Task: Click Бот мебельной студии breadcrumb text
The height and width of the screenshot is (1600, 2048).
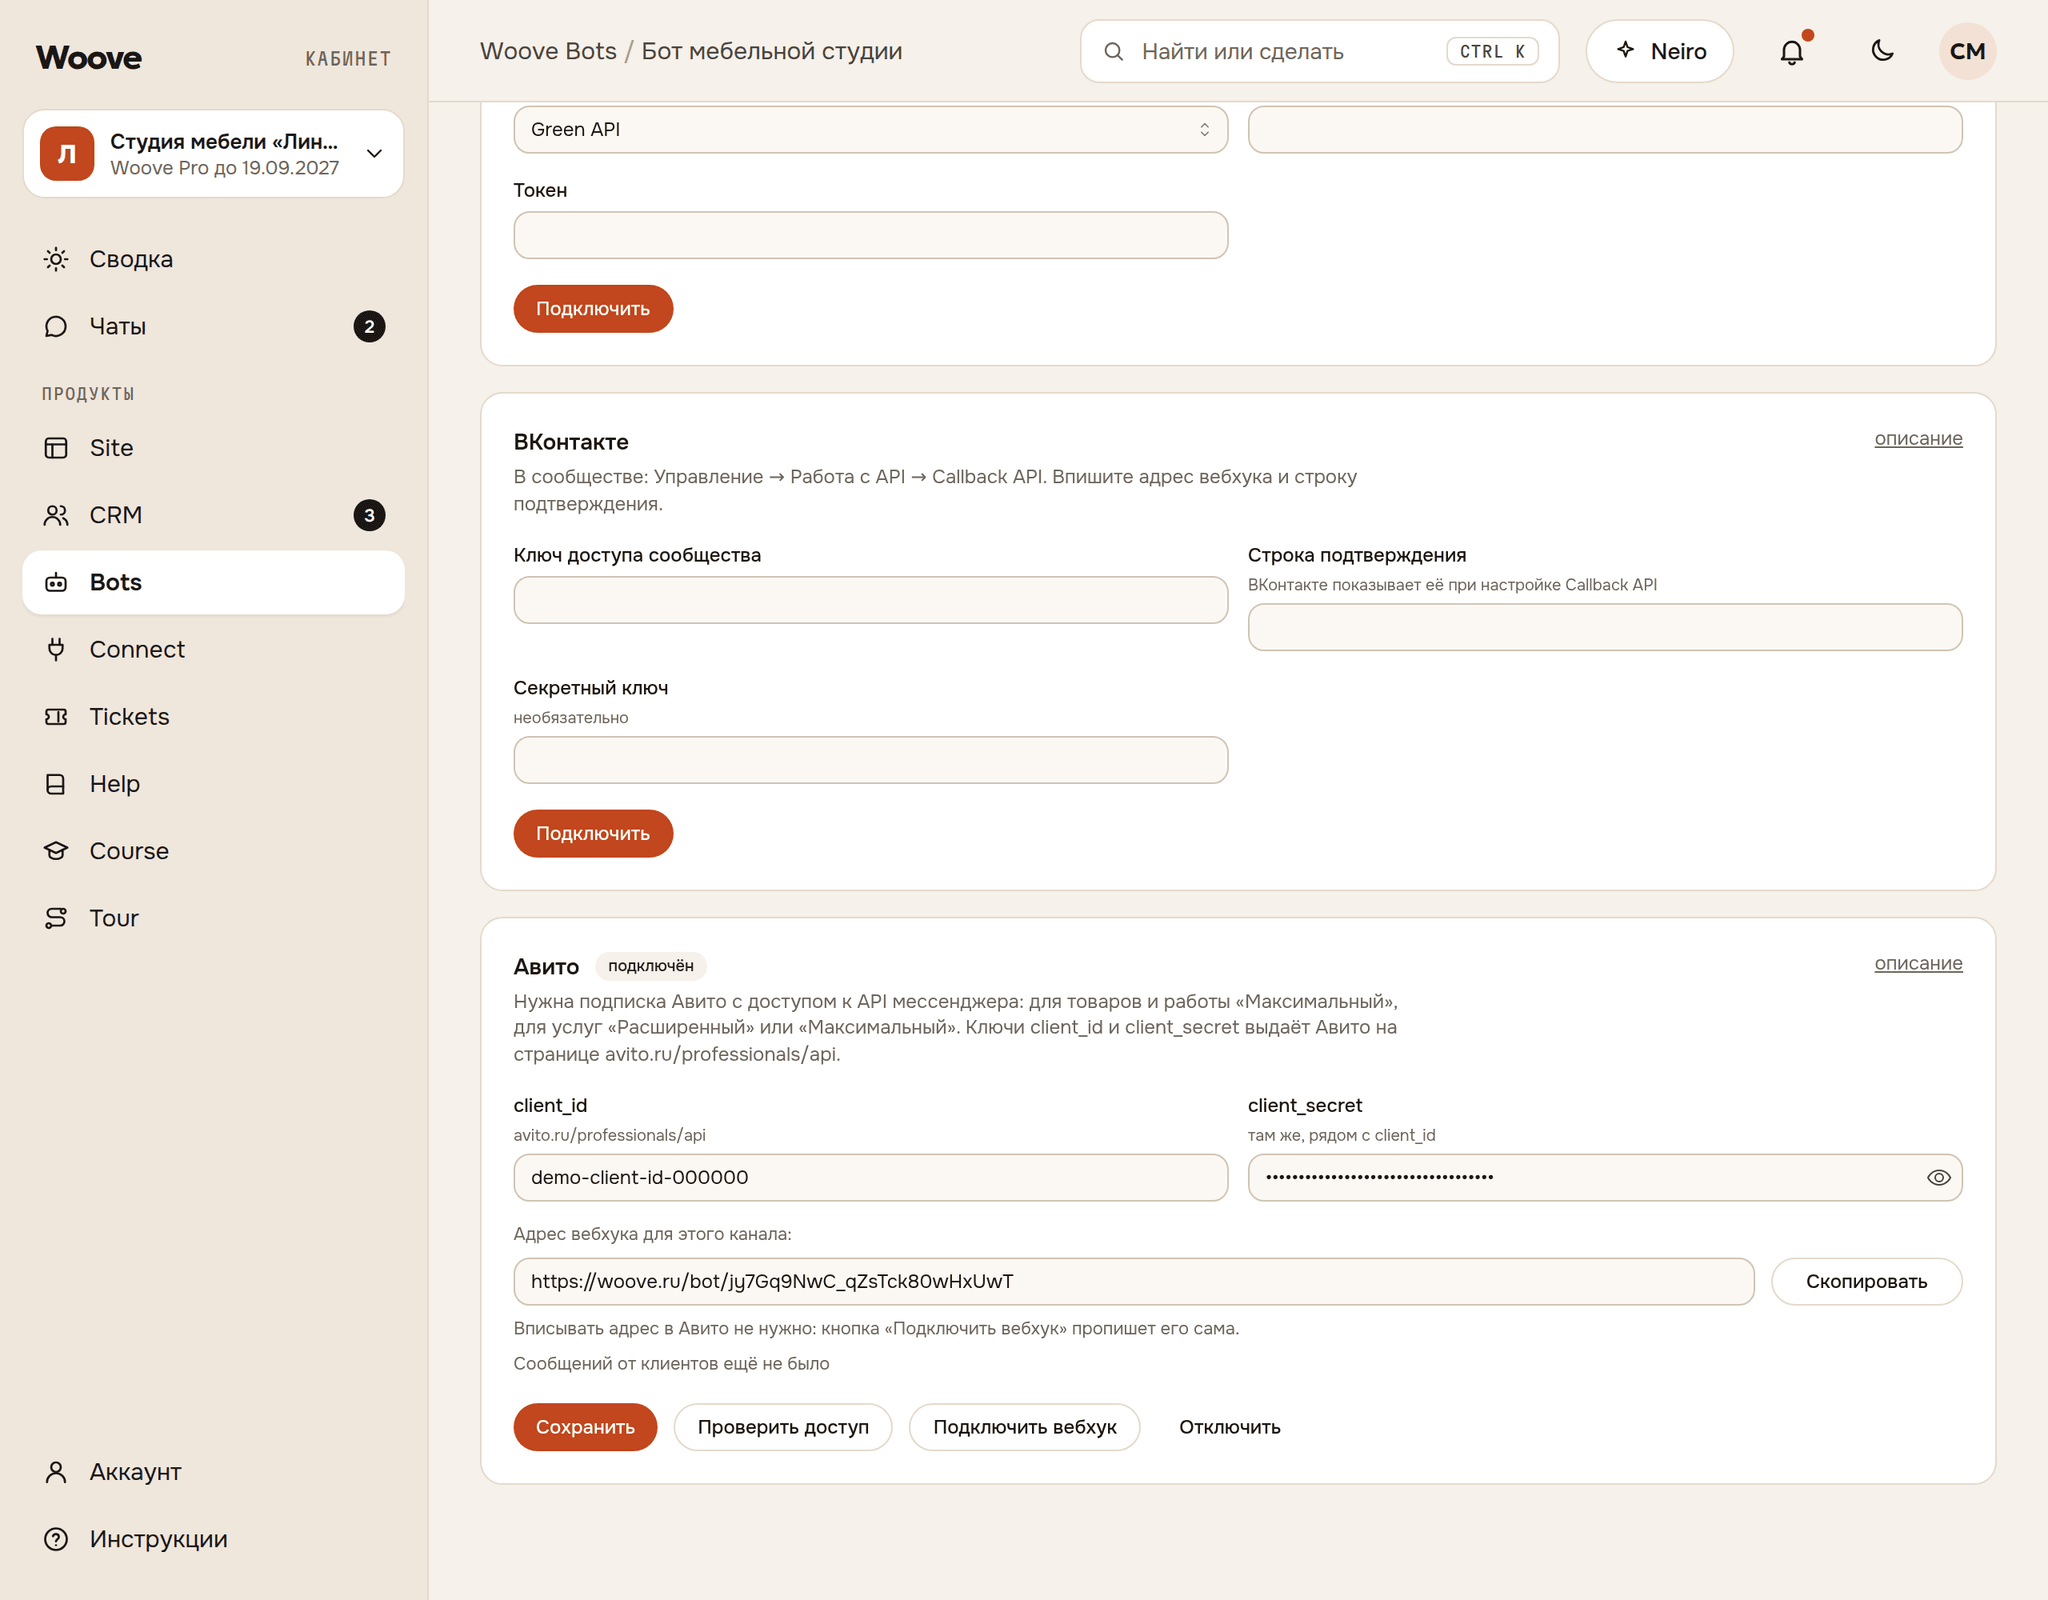Action: coord(771,51)
